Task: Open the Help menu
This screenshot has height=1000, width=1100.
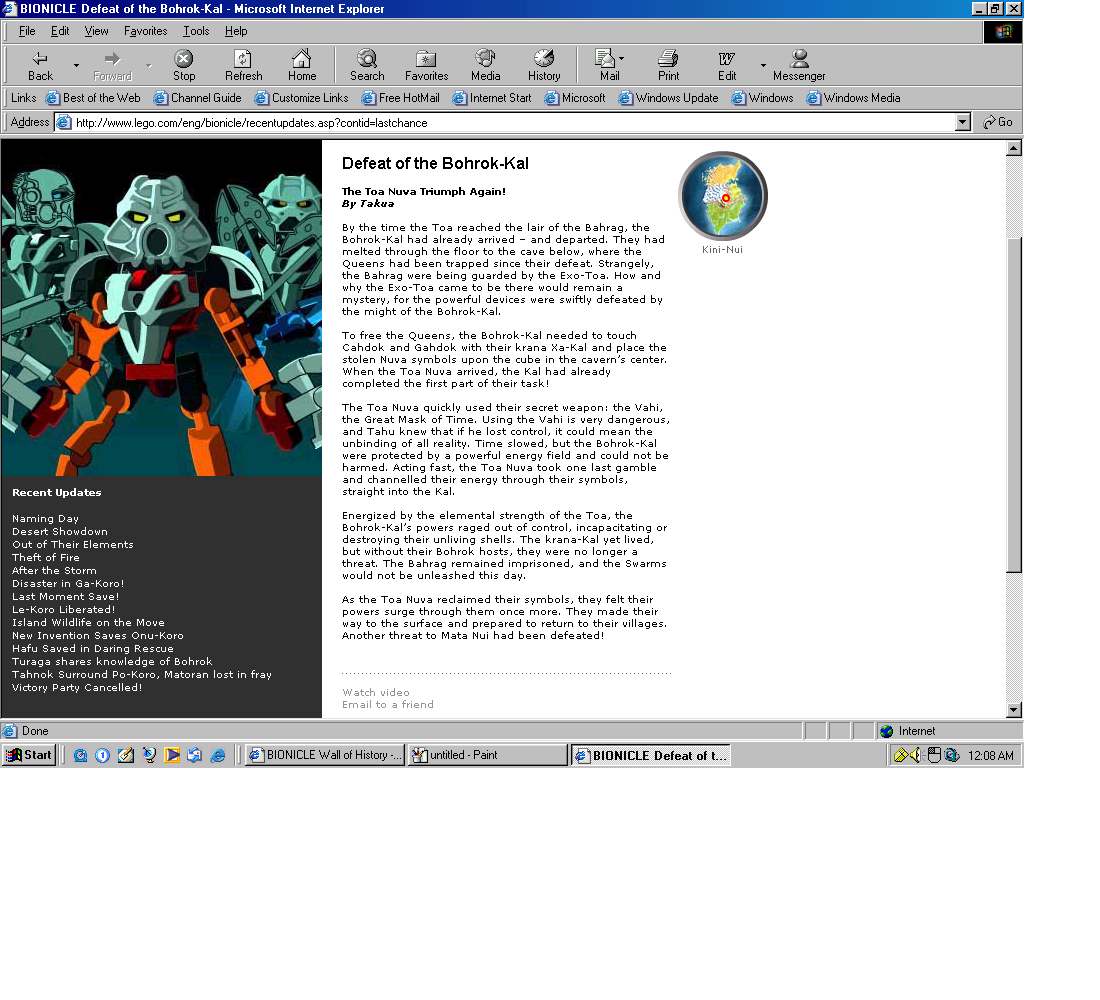Action: (x=236, y=31)
